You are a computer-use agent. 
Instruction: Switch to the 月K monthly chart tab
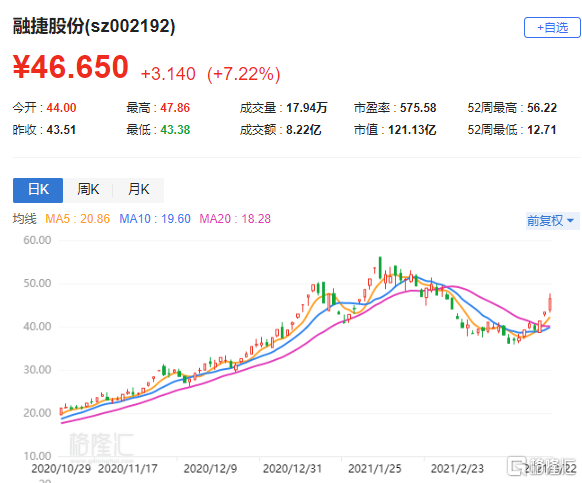pos(138,190)
